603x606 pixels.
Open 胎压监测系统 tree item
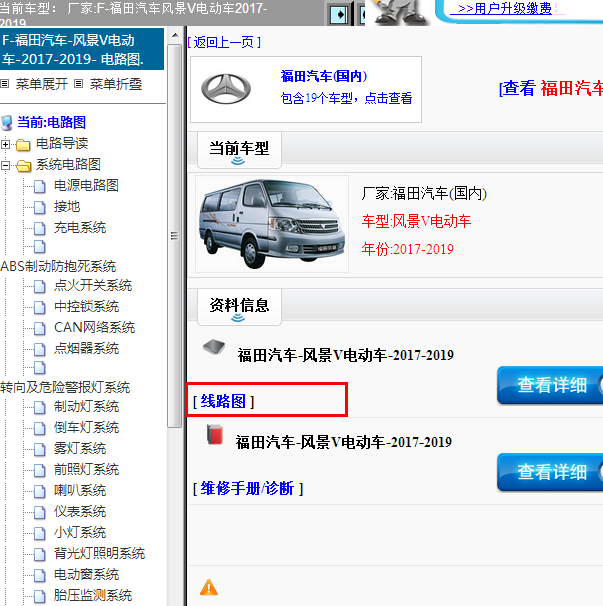point(93,595)
